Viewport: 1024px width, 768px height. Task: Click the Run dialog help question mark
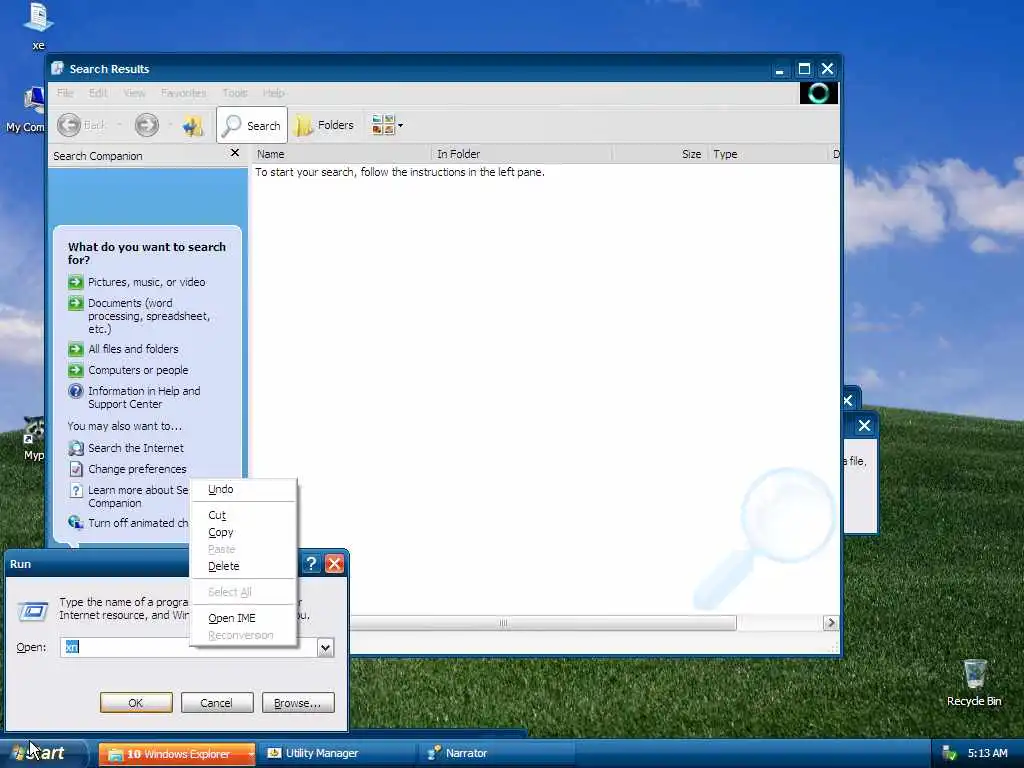(311, 564)
